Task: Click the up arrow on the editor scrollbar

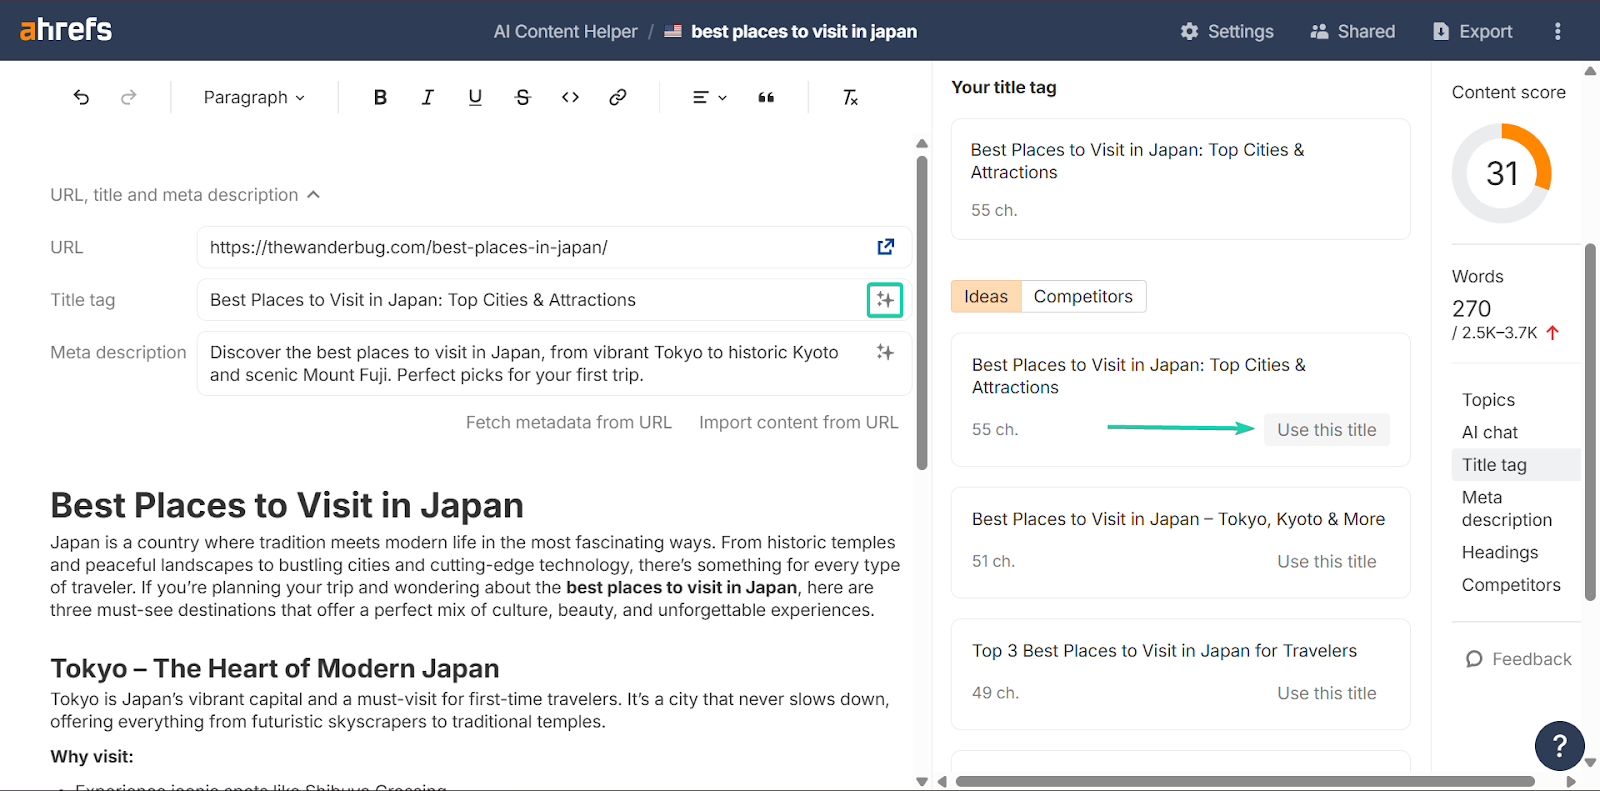Action: pos(922,144)
